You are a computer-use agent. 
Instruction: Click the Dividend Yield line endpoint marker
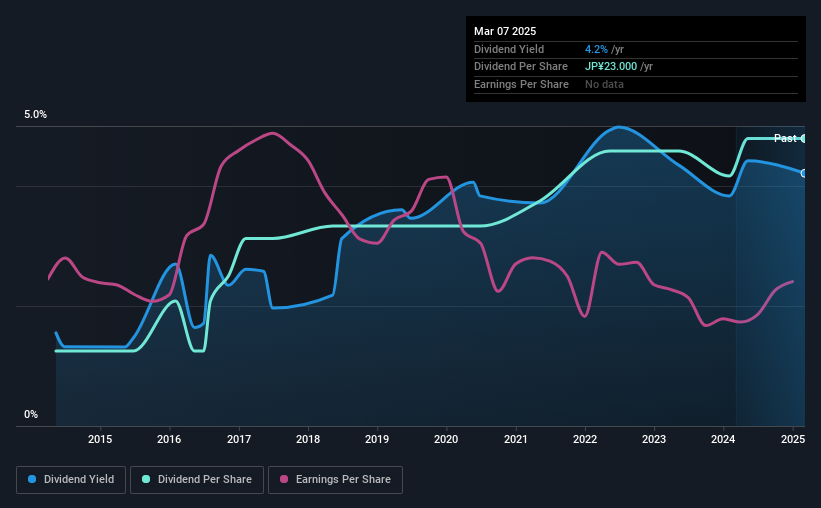(804, 173)
